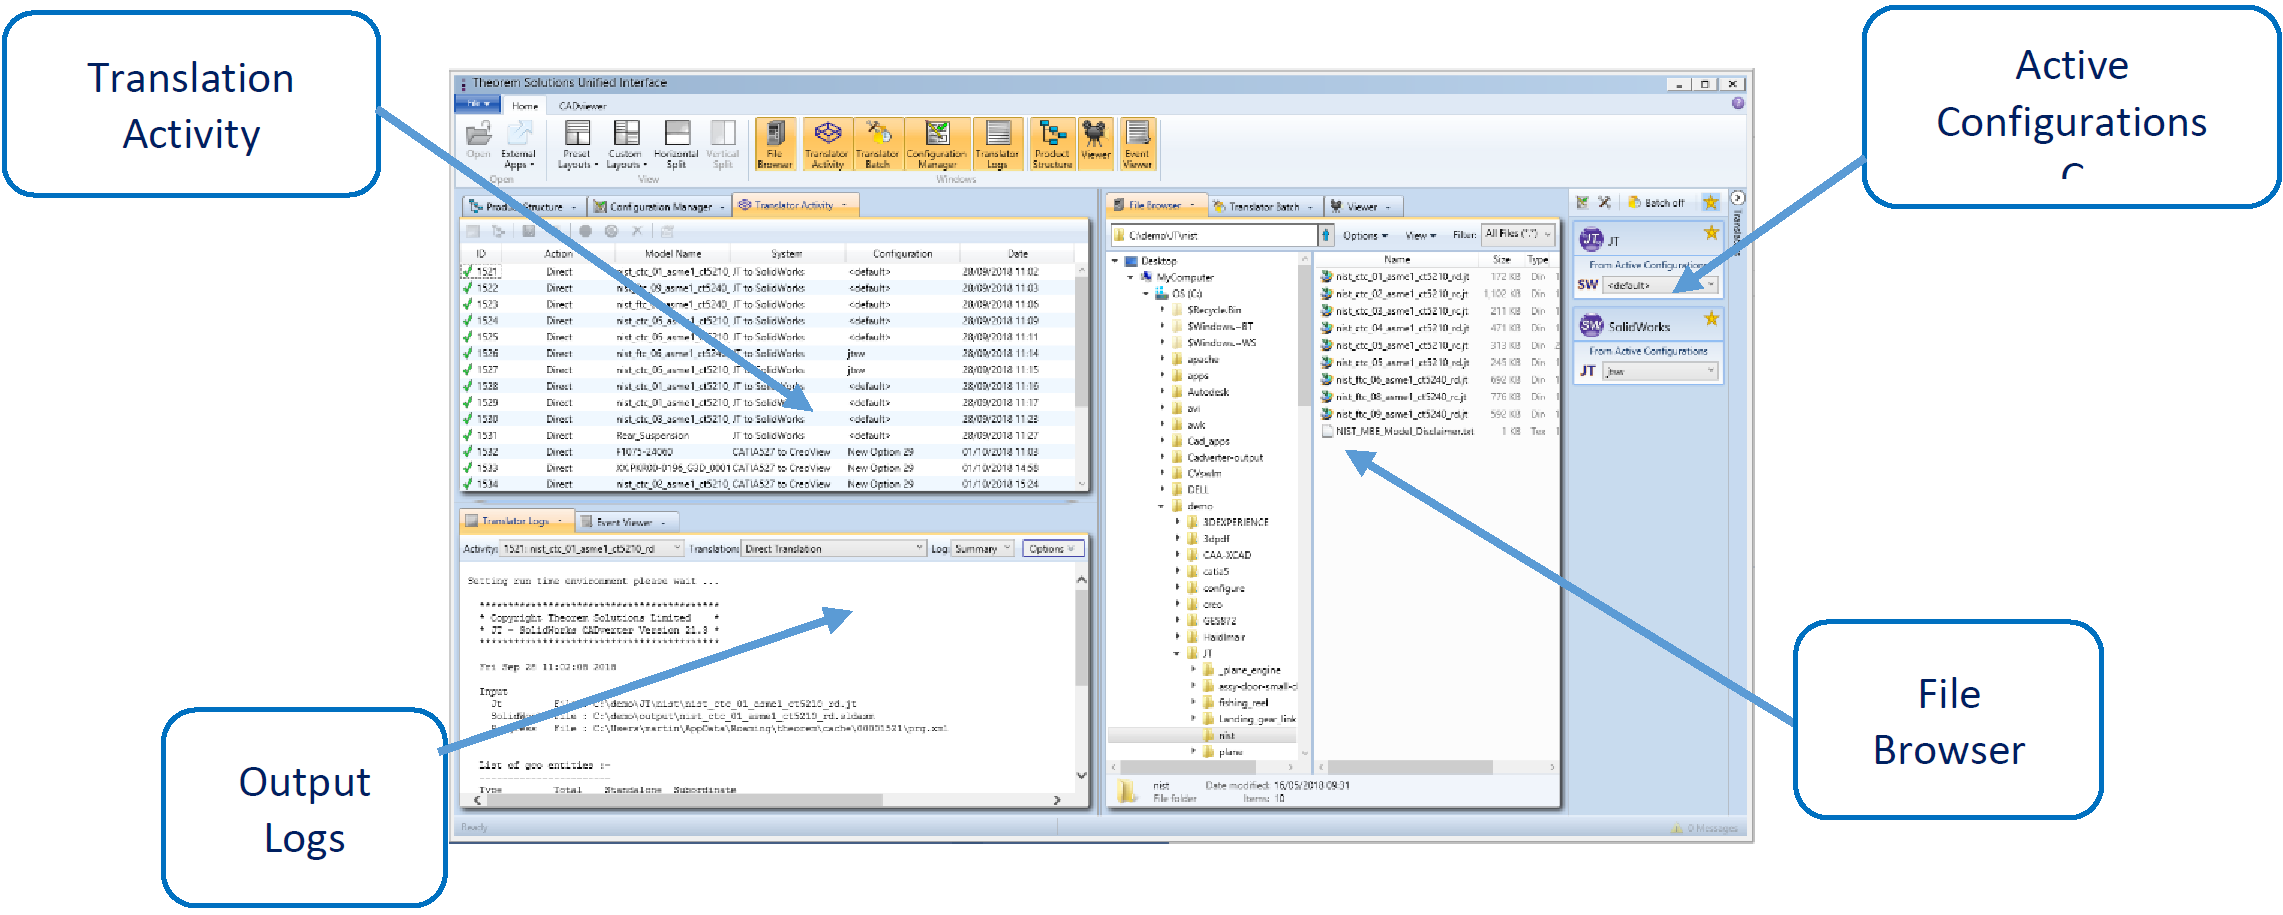Open Product Structure from the ribbon

pyautogui.click(x=1052, y=144)
